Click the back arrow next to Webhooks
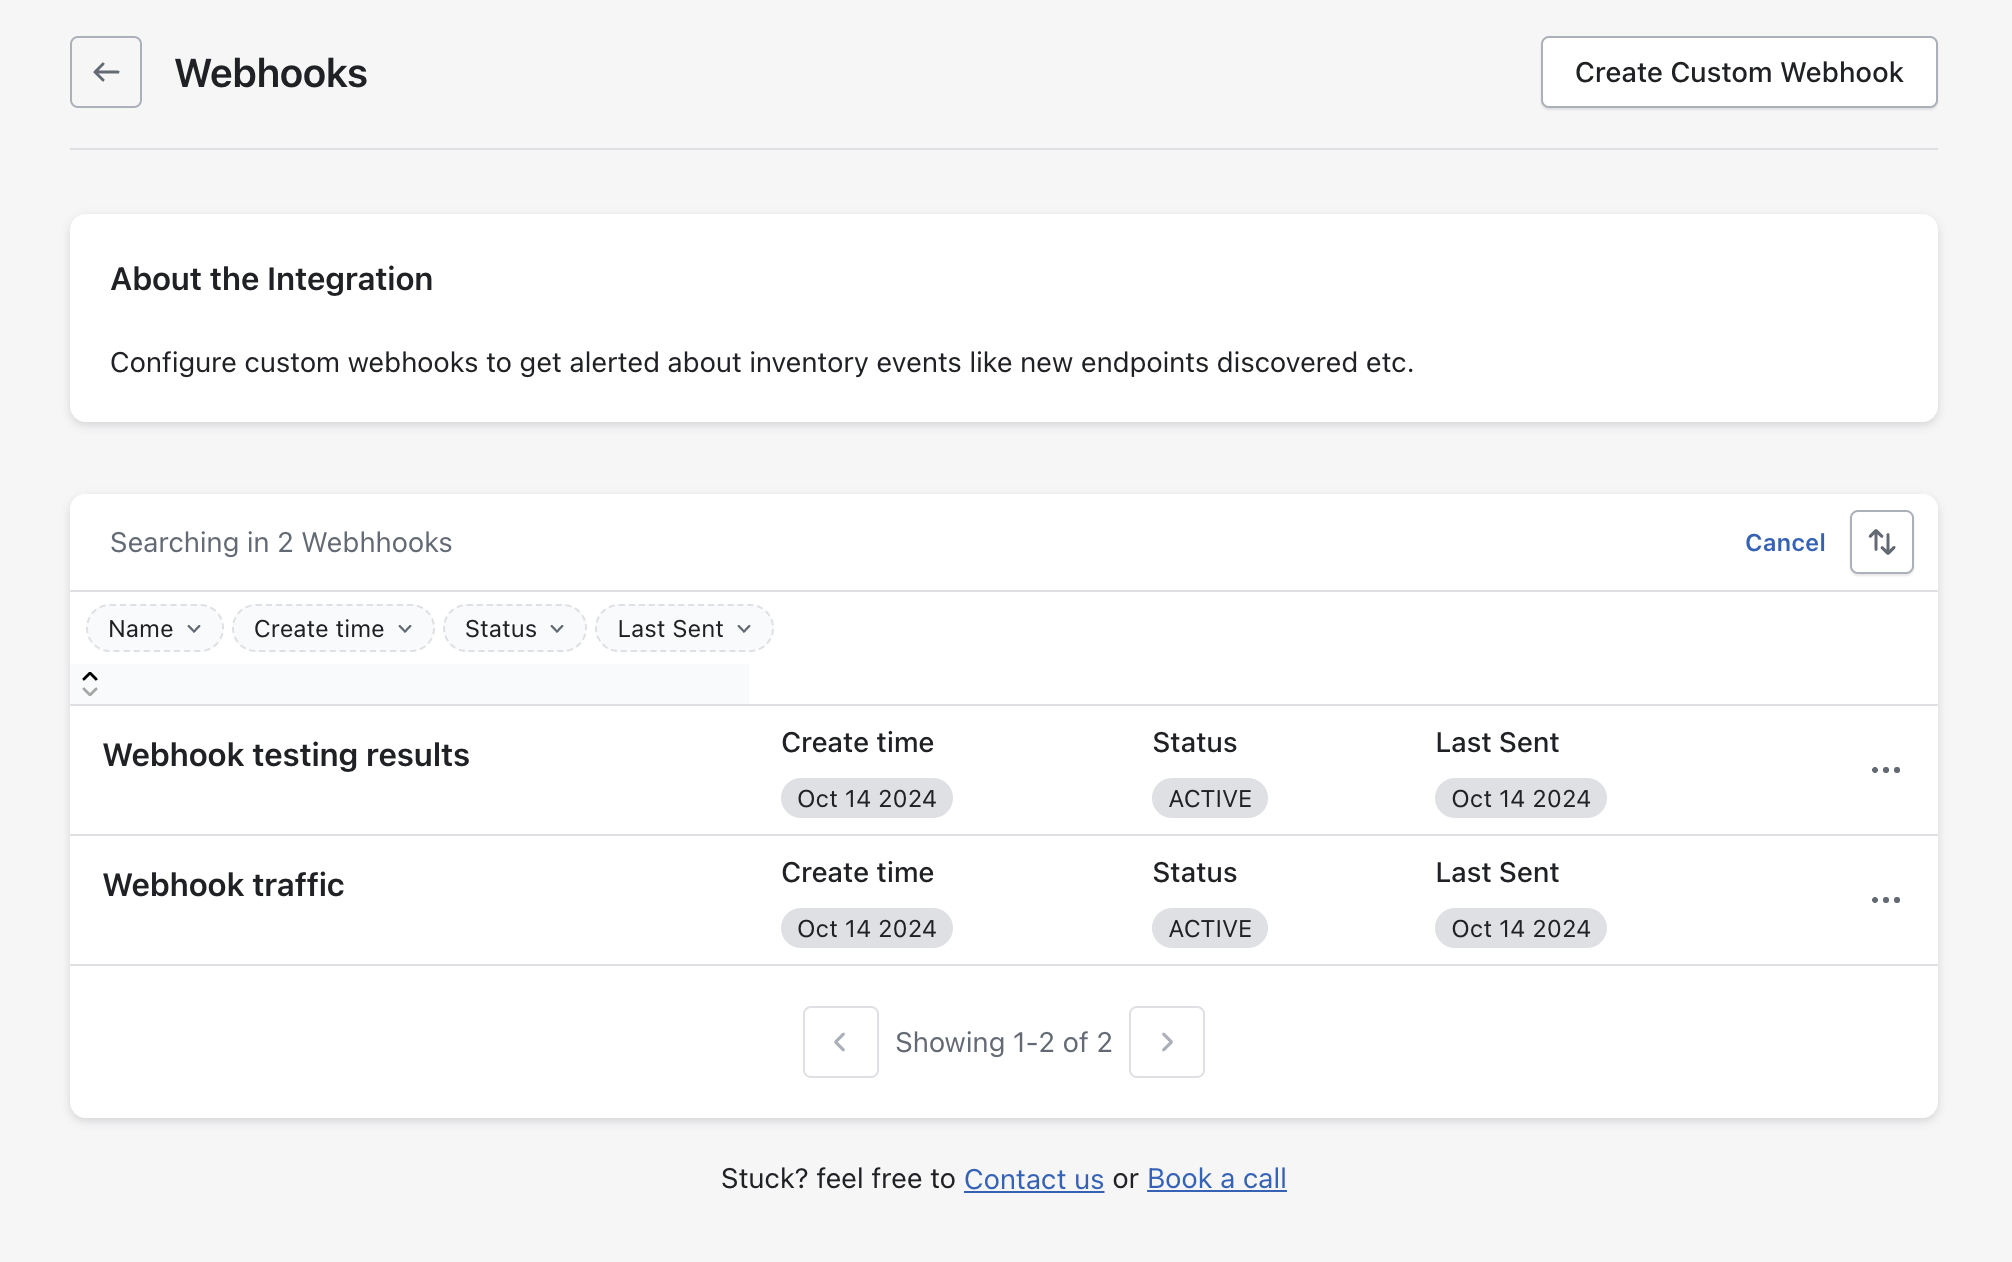This screenshot has width=2012, height=1262. (106, 72)
